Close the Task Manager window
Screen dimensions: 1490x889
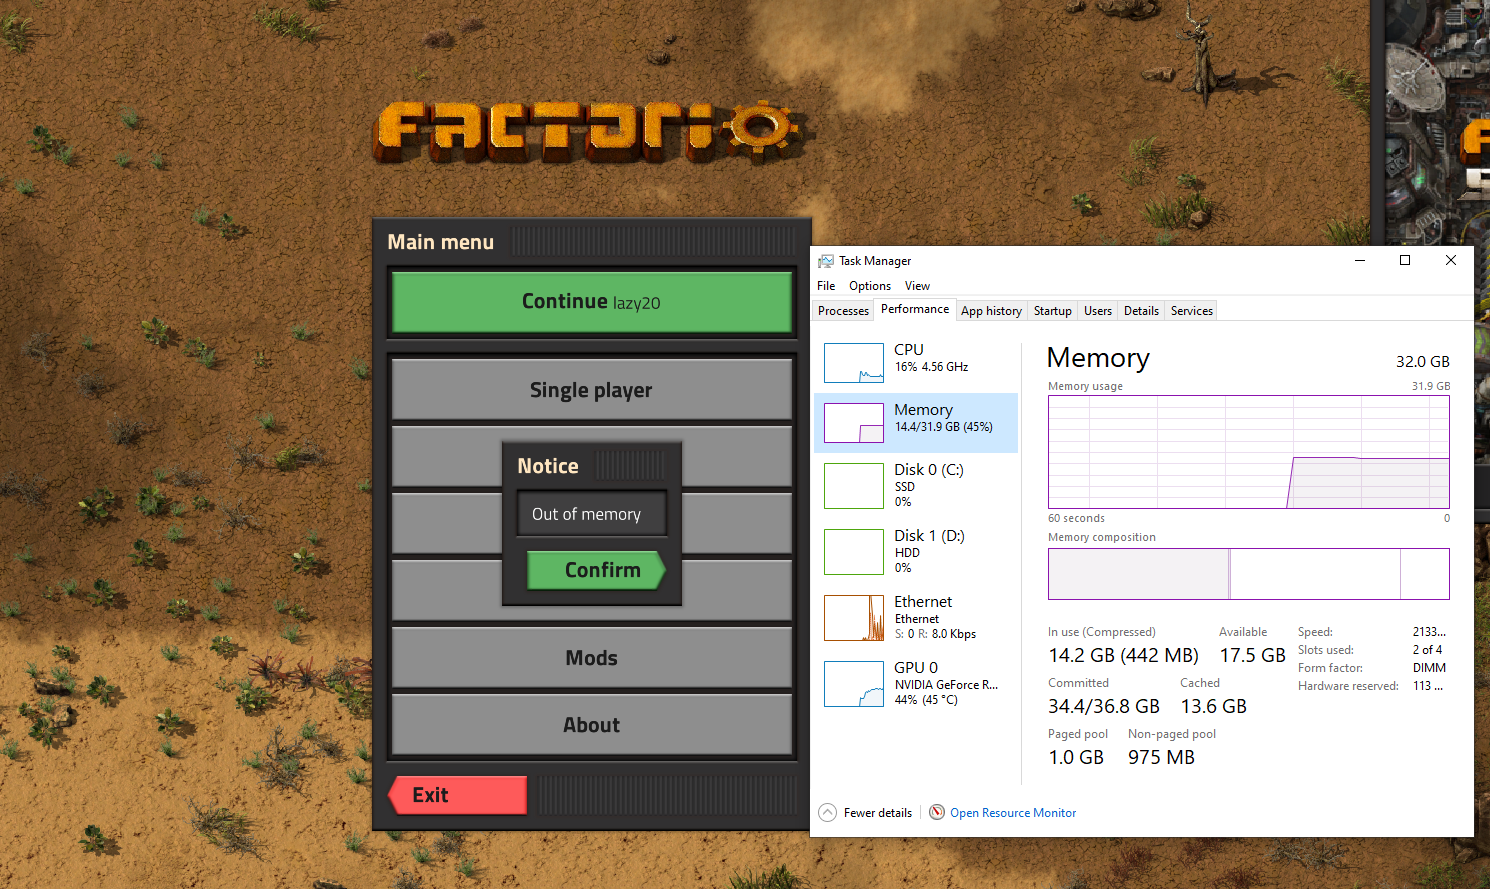point(1450,260)
